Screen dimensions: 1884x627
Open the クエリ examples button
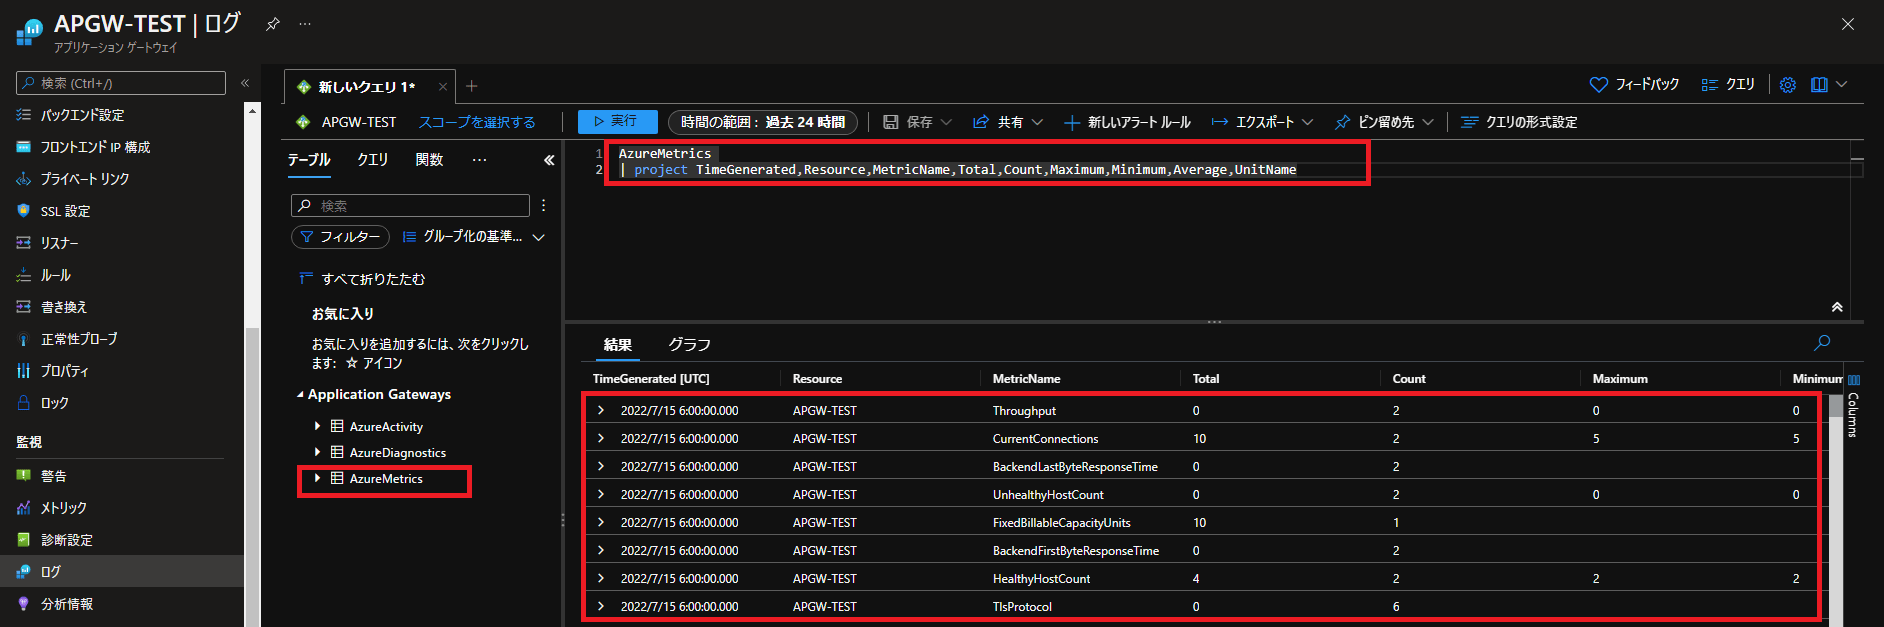pyautogui.click(x=1728, y=85)
